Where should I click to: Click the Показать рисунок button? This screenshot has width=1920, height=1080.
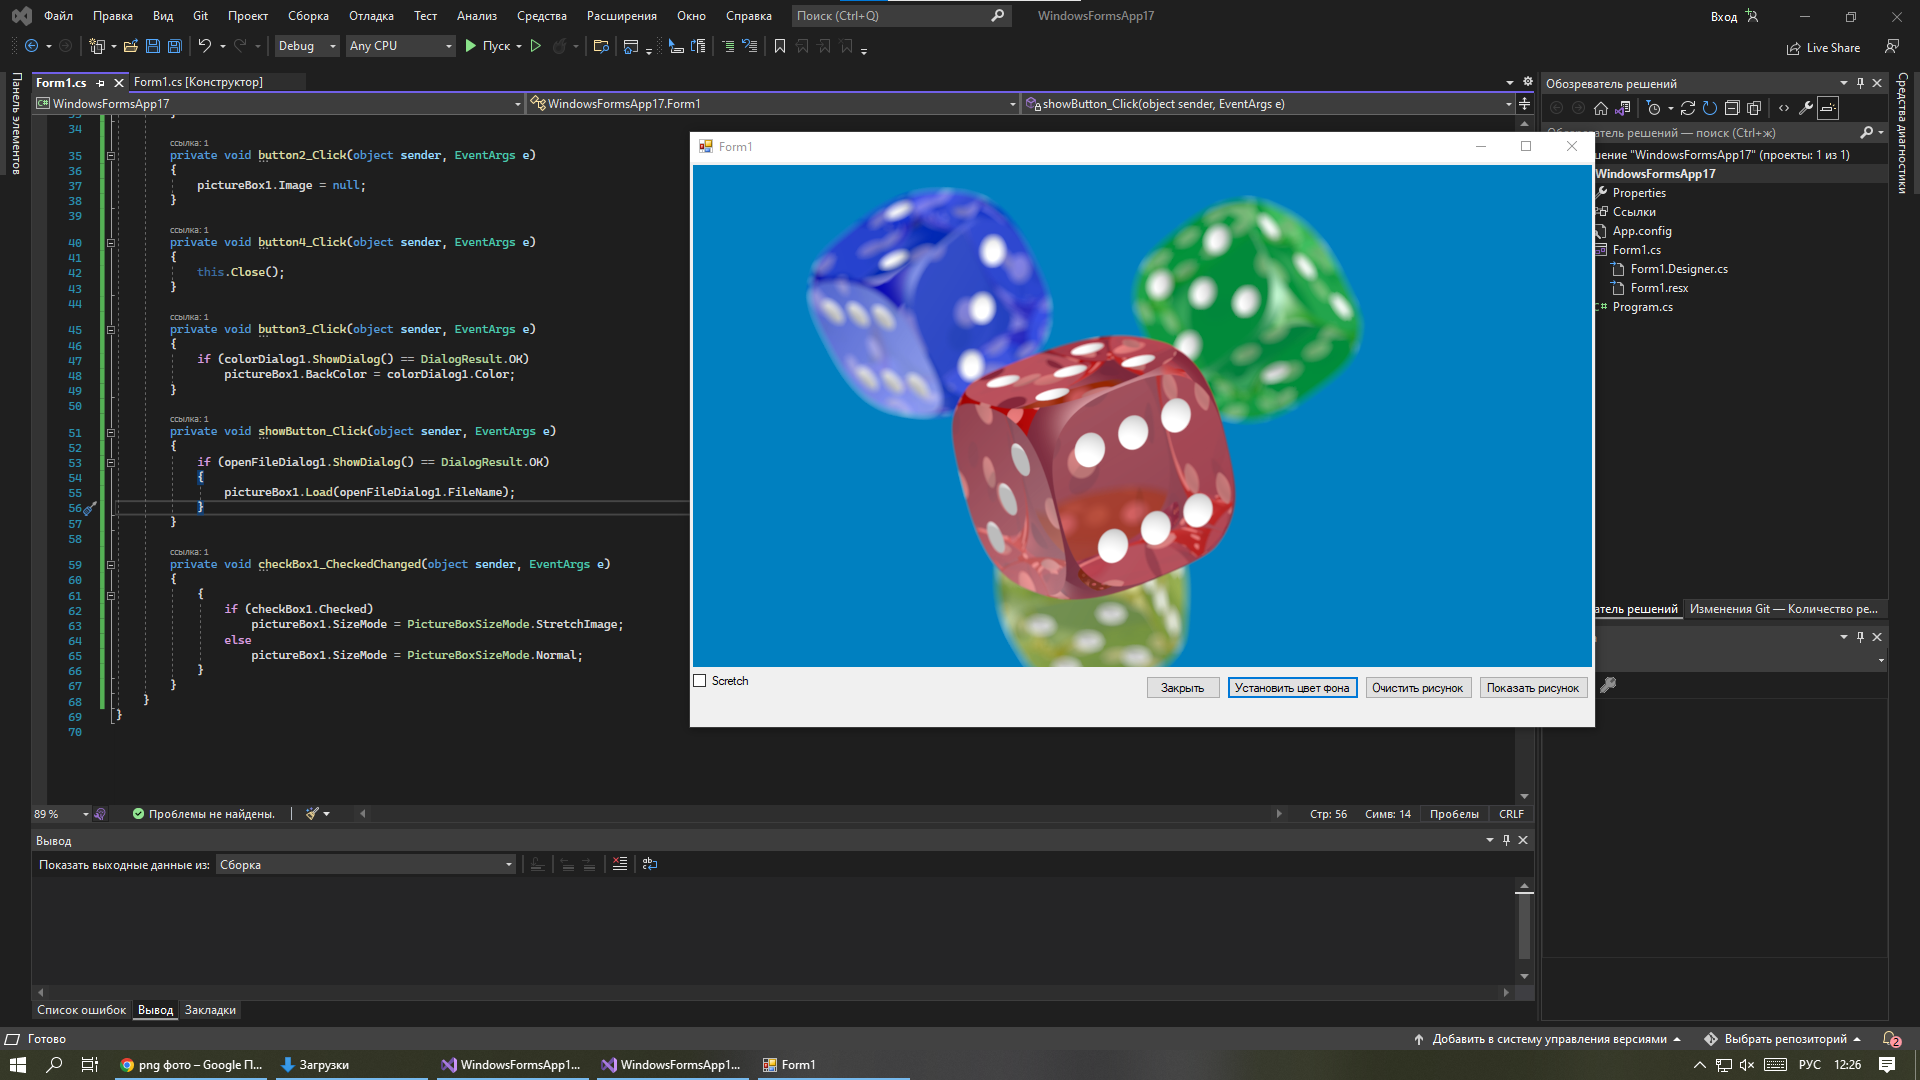(x=1532, y=688)
